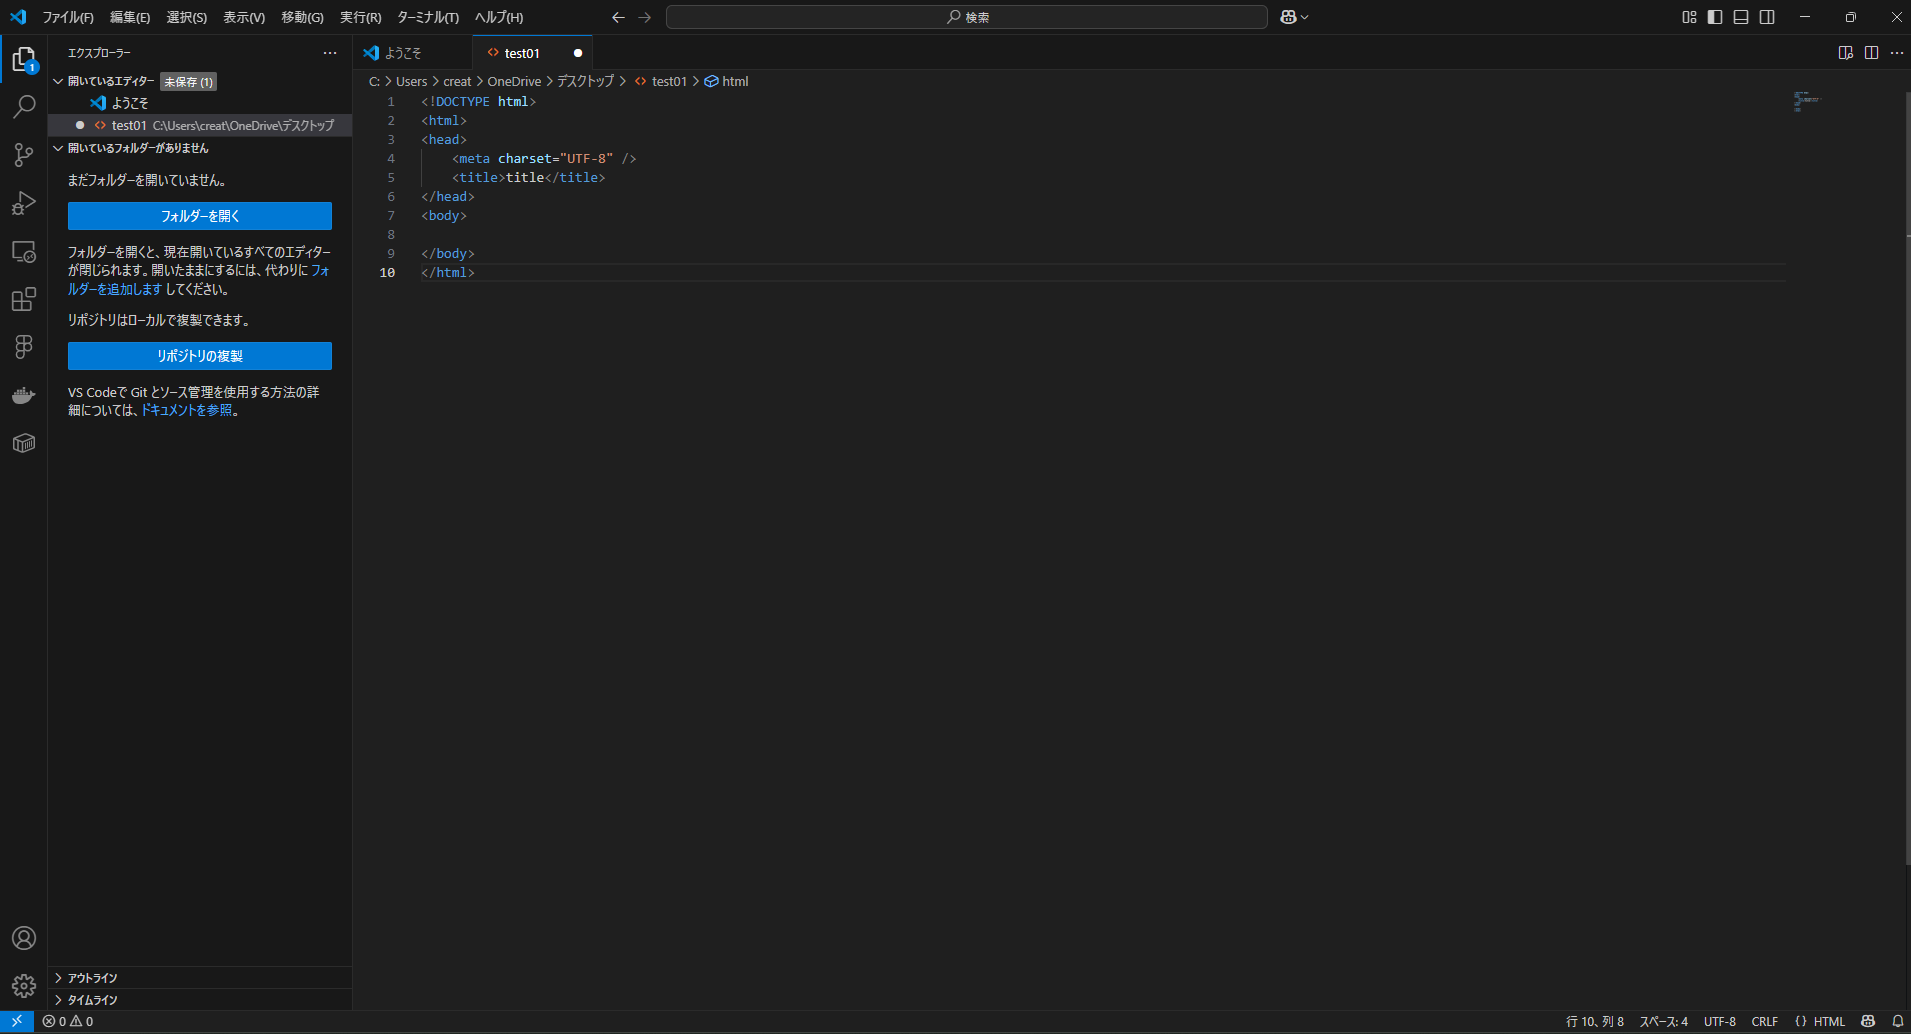Open the Search view
The width and height of the screenshot is (1911, 1034).
[24, 106]
